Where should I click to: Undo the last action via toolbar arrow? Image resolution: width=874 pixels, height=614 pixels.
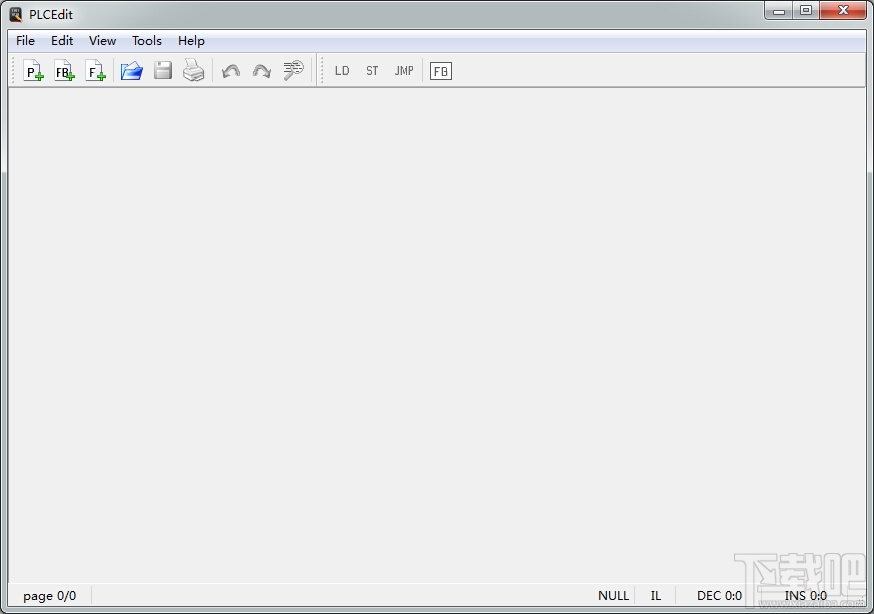click(x=231, y=71)
